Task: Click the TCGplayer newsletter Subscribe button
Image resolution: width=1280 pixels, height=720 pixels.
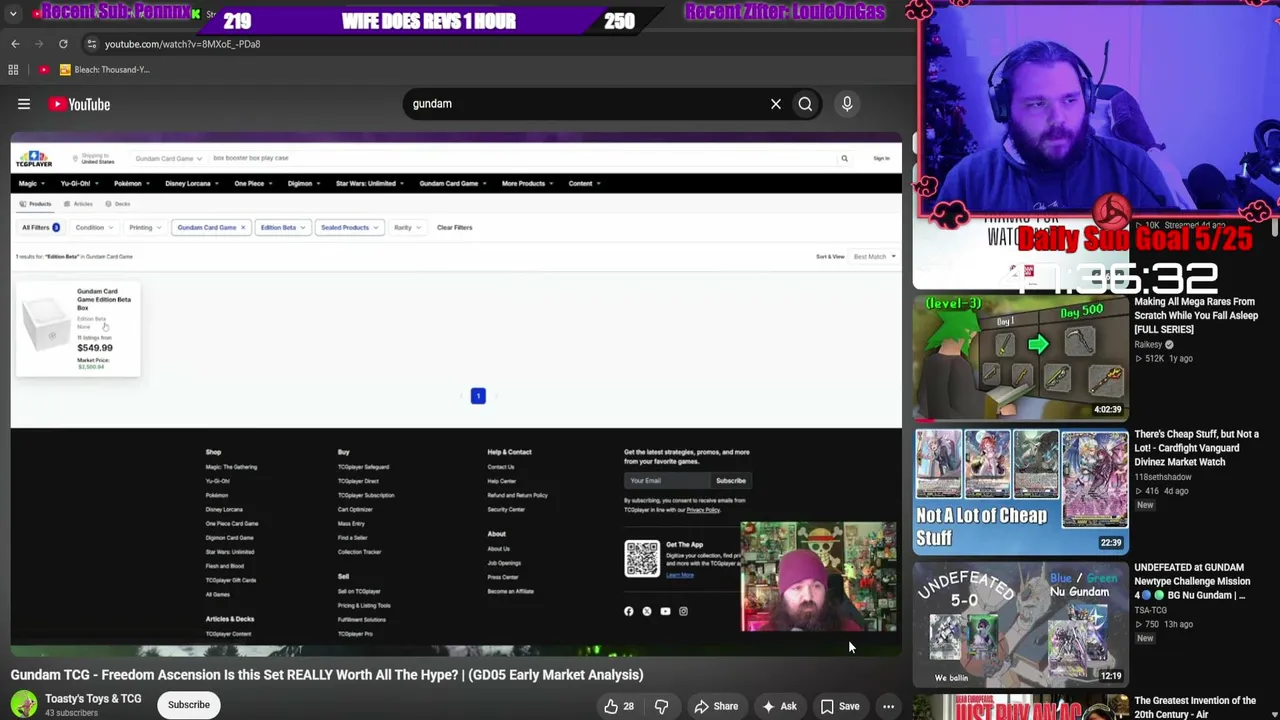Action: coord(730,481)
